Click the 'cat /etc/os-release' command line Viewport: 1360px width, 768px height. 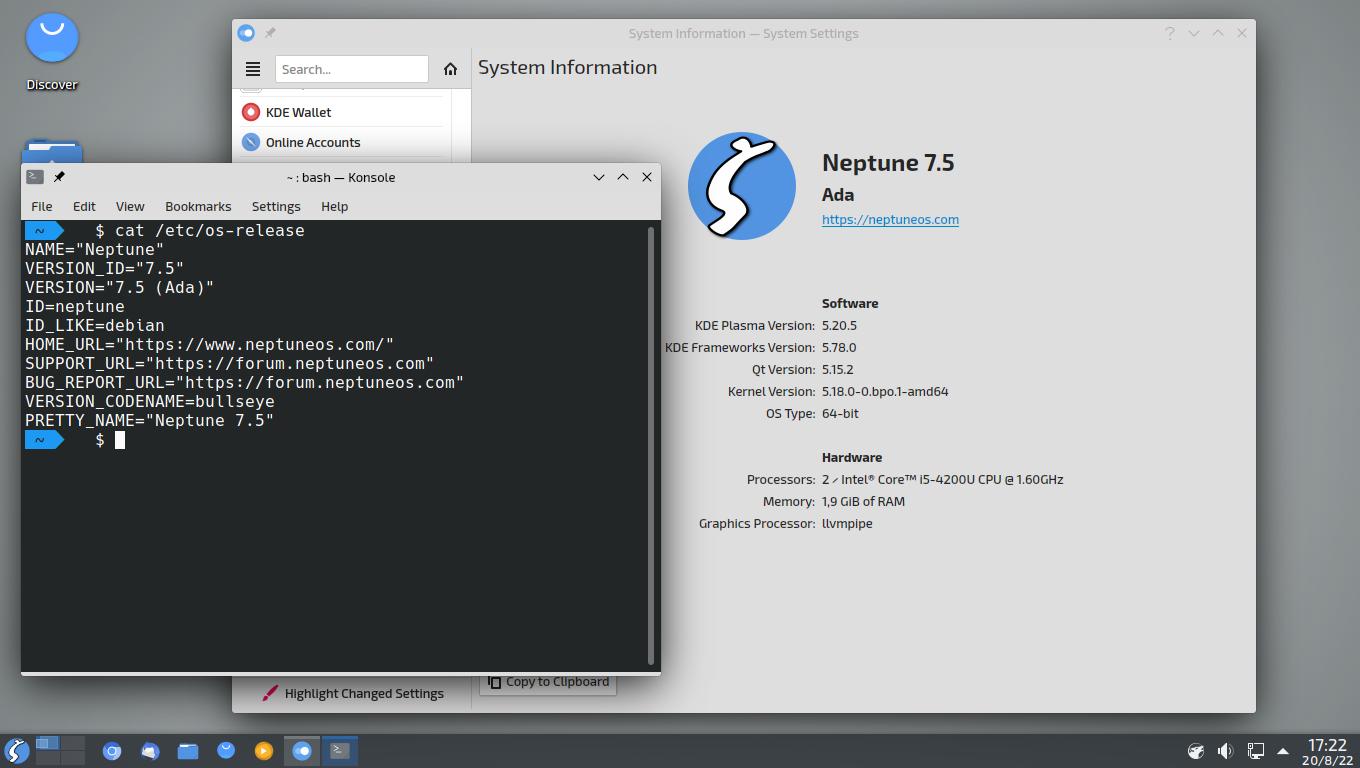(x=210, y=230)
